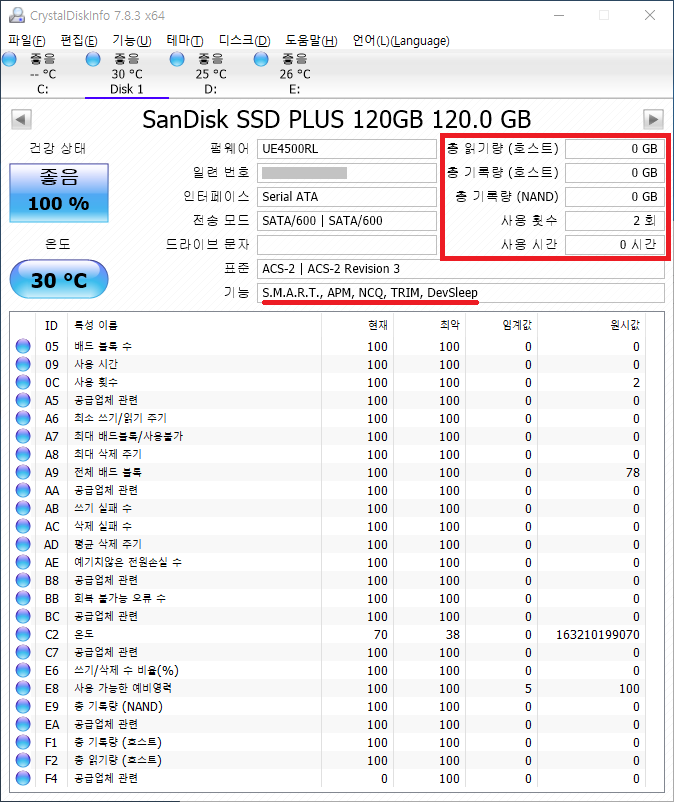The image size is (674, 802).
Task: Click the CrystalDiskInfo app icon in title bar
Action: click(16, 15)
